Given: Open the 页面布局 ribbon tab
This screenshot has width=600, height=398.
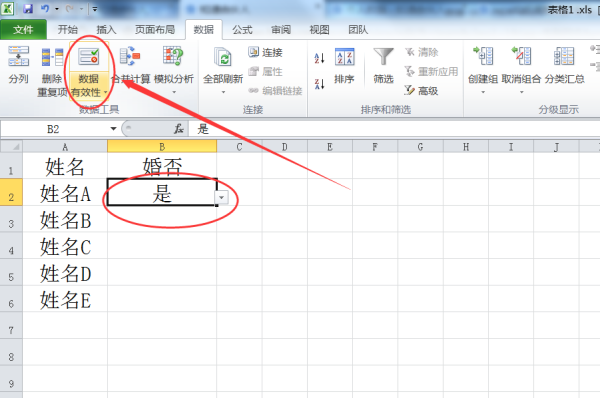Looking at the screenshot, I should tap(155, 29).
